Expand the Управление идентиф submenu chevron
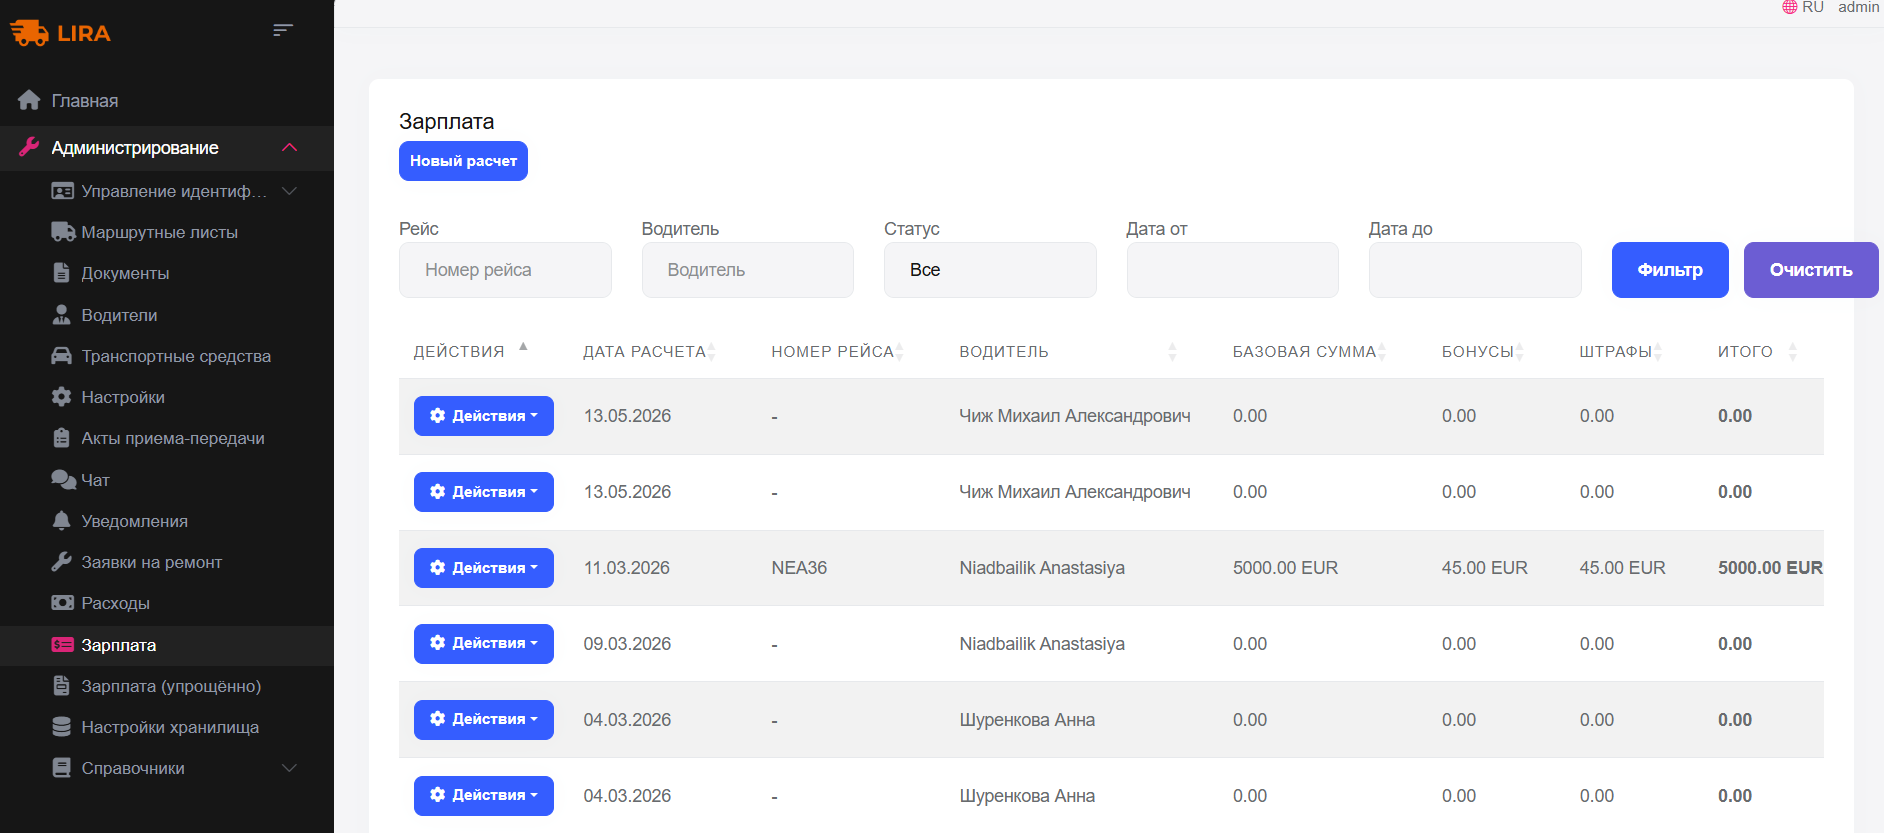 (290, 190)
